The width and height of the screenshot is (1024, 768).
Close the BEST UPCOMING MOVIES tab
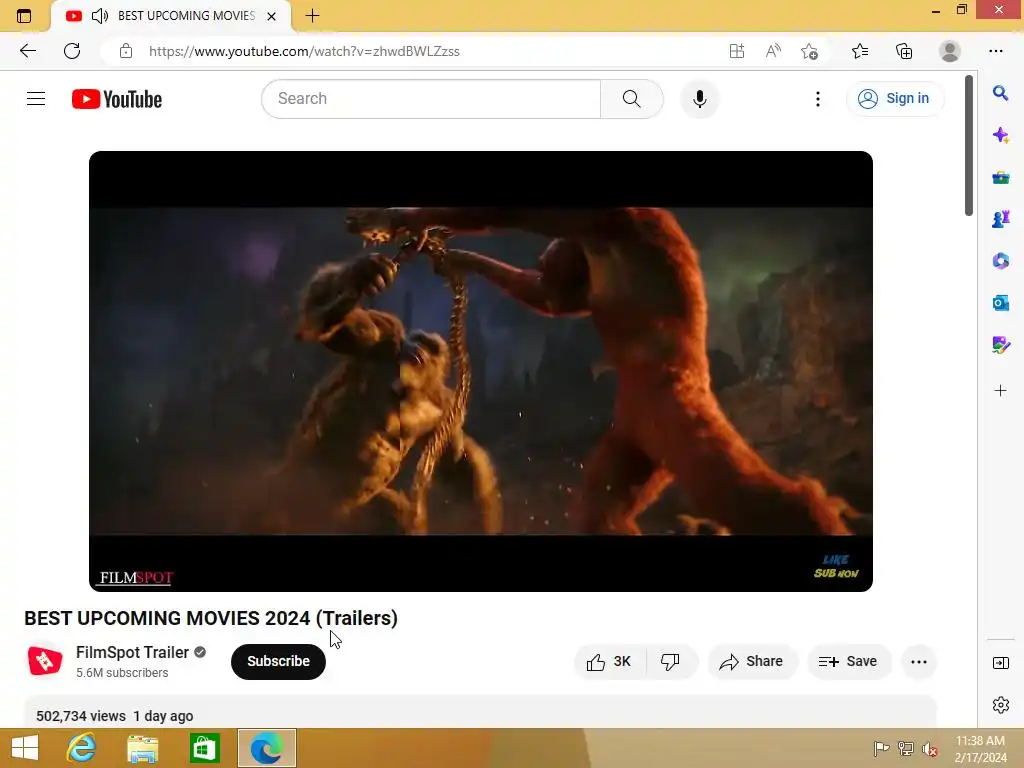click(272, 16)
